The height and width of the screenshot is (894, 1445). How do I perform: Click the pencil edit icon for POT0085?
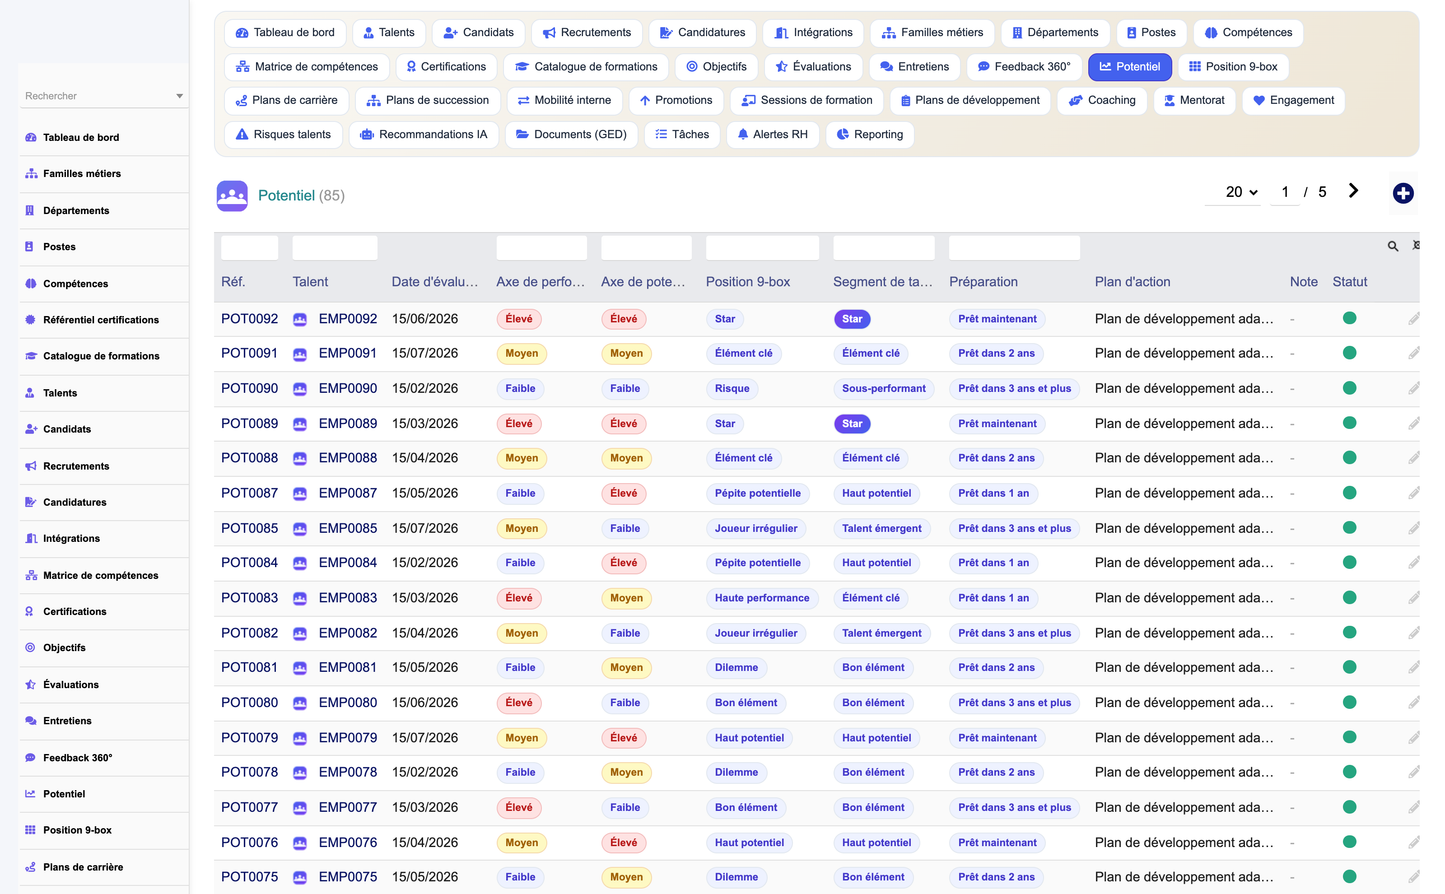(1414, 528)
